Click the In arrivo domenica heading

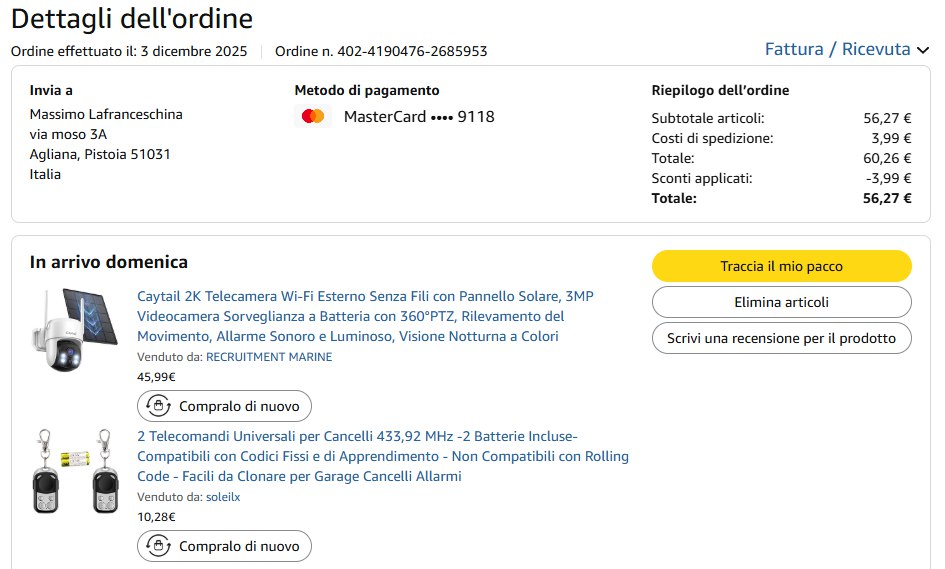[109, 262]
